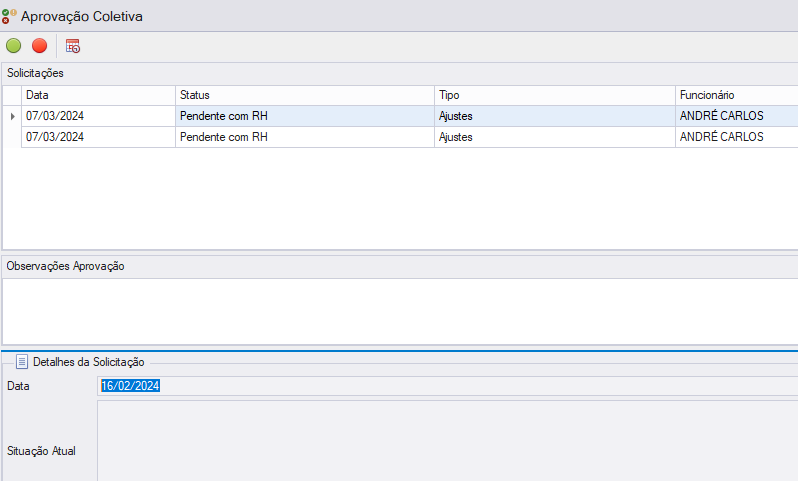The height and width of the screenshot is (481, 798).
Task: Click the red reject circle icon
Action: click(x=39, y=46)
